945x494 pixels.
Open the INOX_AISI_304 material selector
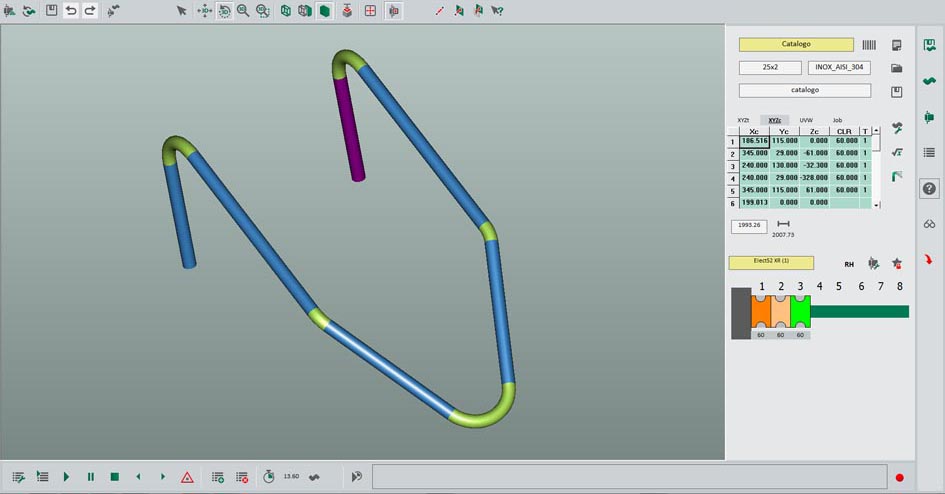click(x=839, y=68)
